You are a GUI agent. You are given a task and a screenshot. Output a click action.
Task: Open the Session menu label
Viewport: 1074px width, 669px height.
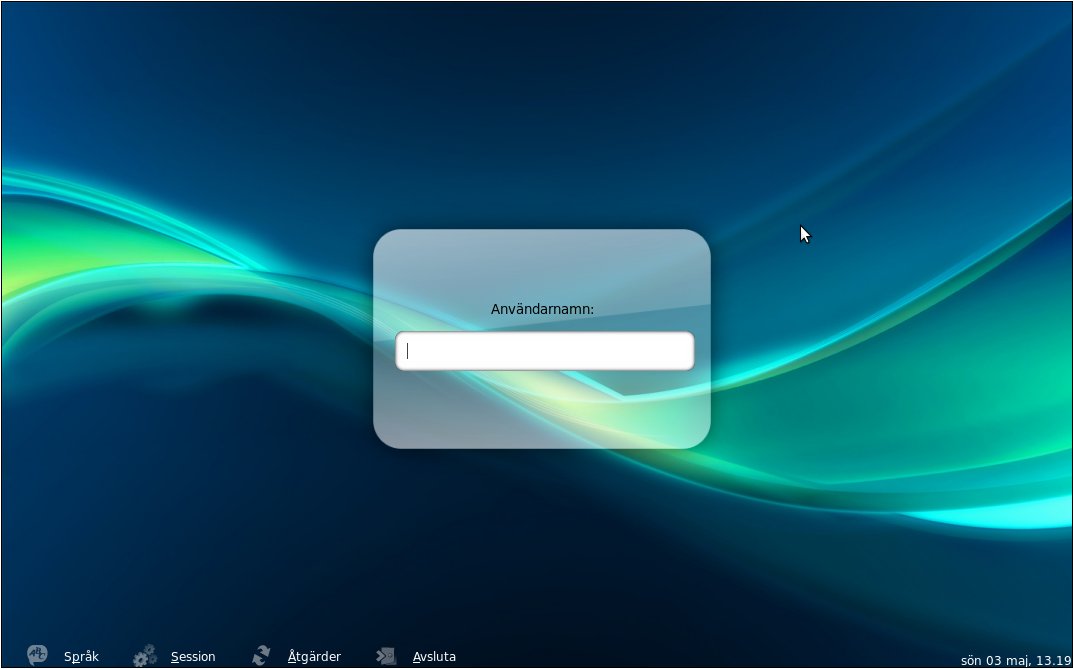[x=193, y=657]
